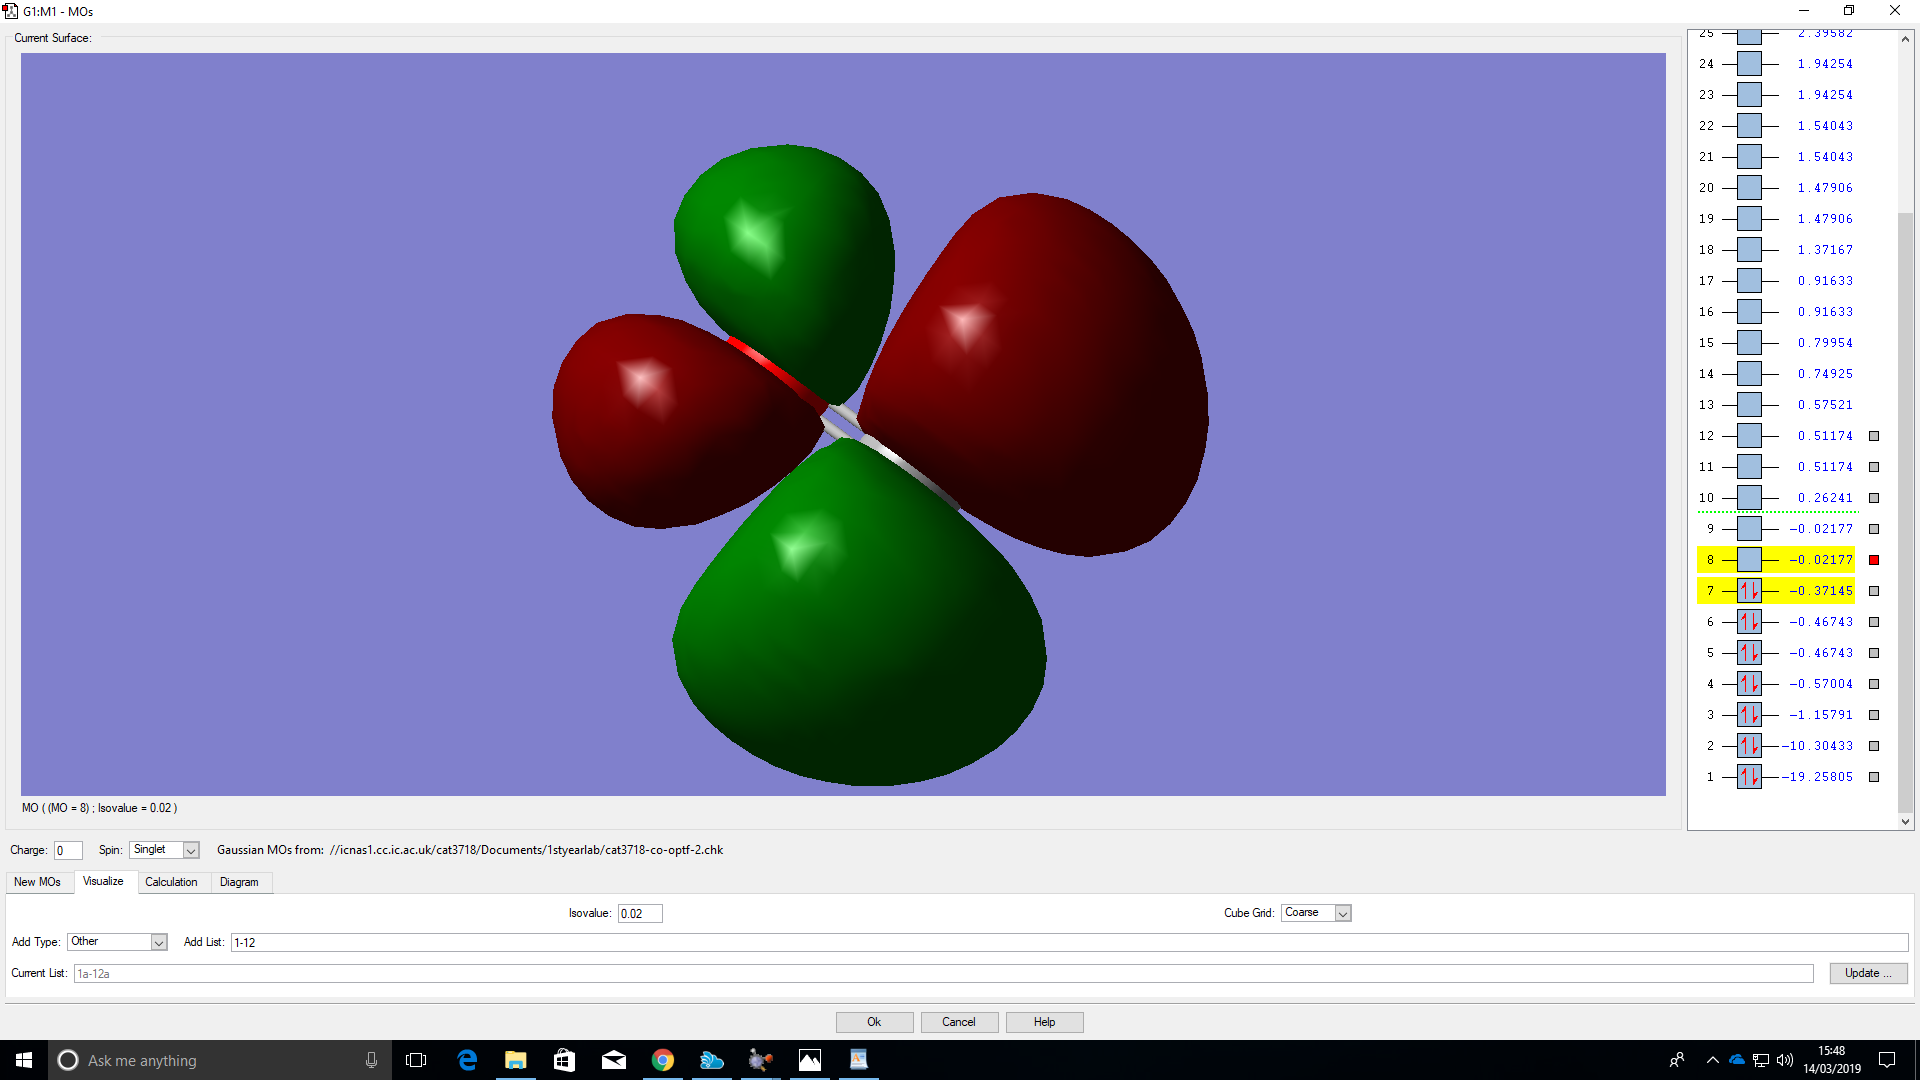This screenshot has height=1080, width=1920.
Task: Click the orbital box for MO 12
Action: click(x=1749, y=436)
